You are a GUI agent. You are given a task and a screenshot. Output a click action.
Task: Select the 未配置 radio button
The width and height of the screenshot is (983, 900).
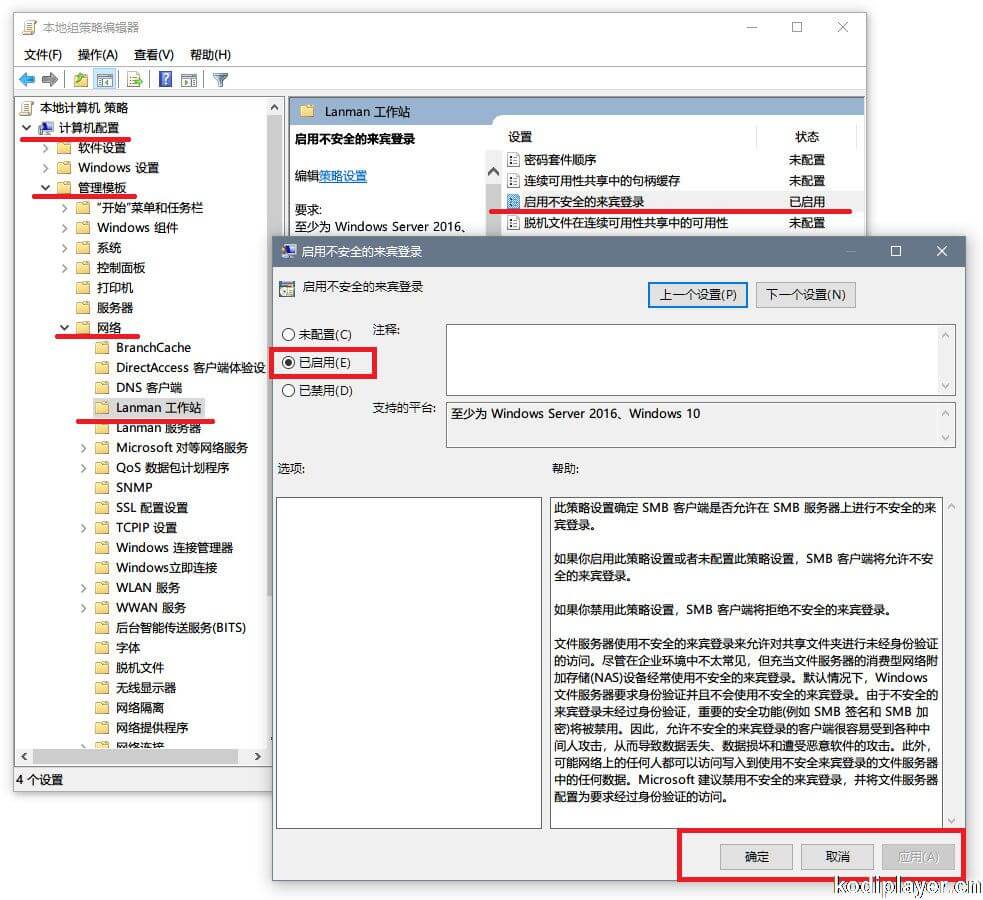click(289, 335)
